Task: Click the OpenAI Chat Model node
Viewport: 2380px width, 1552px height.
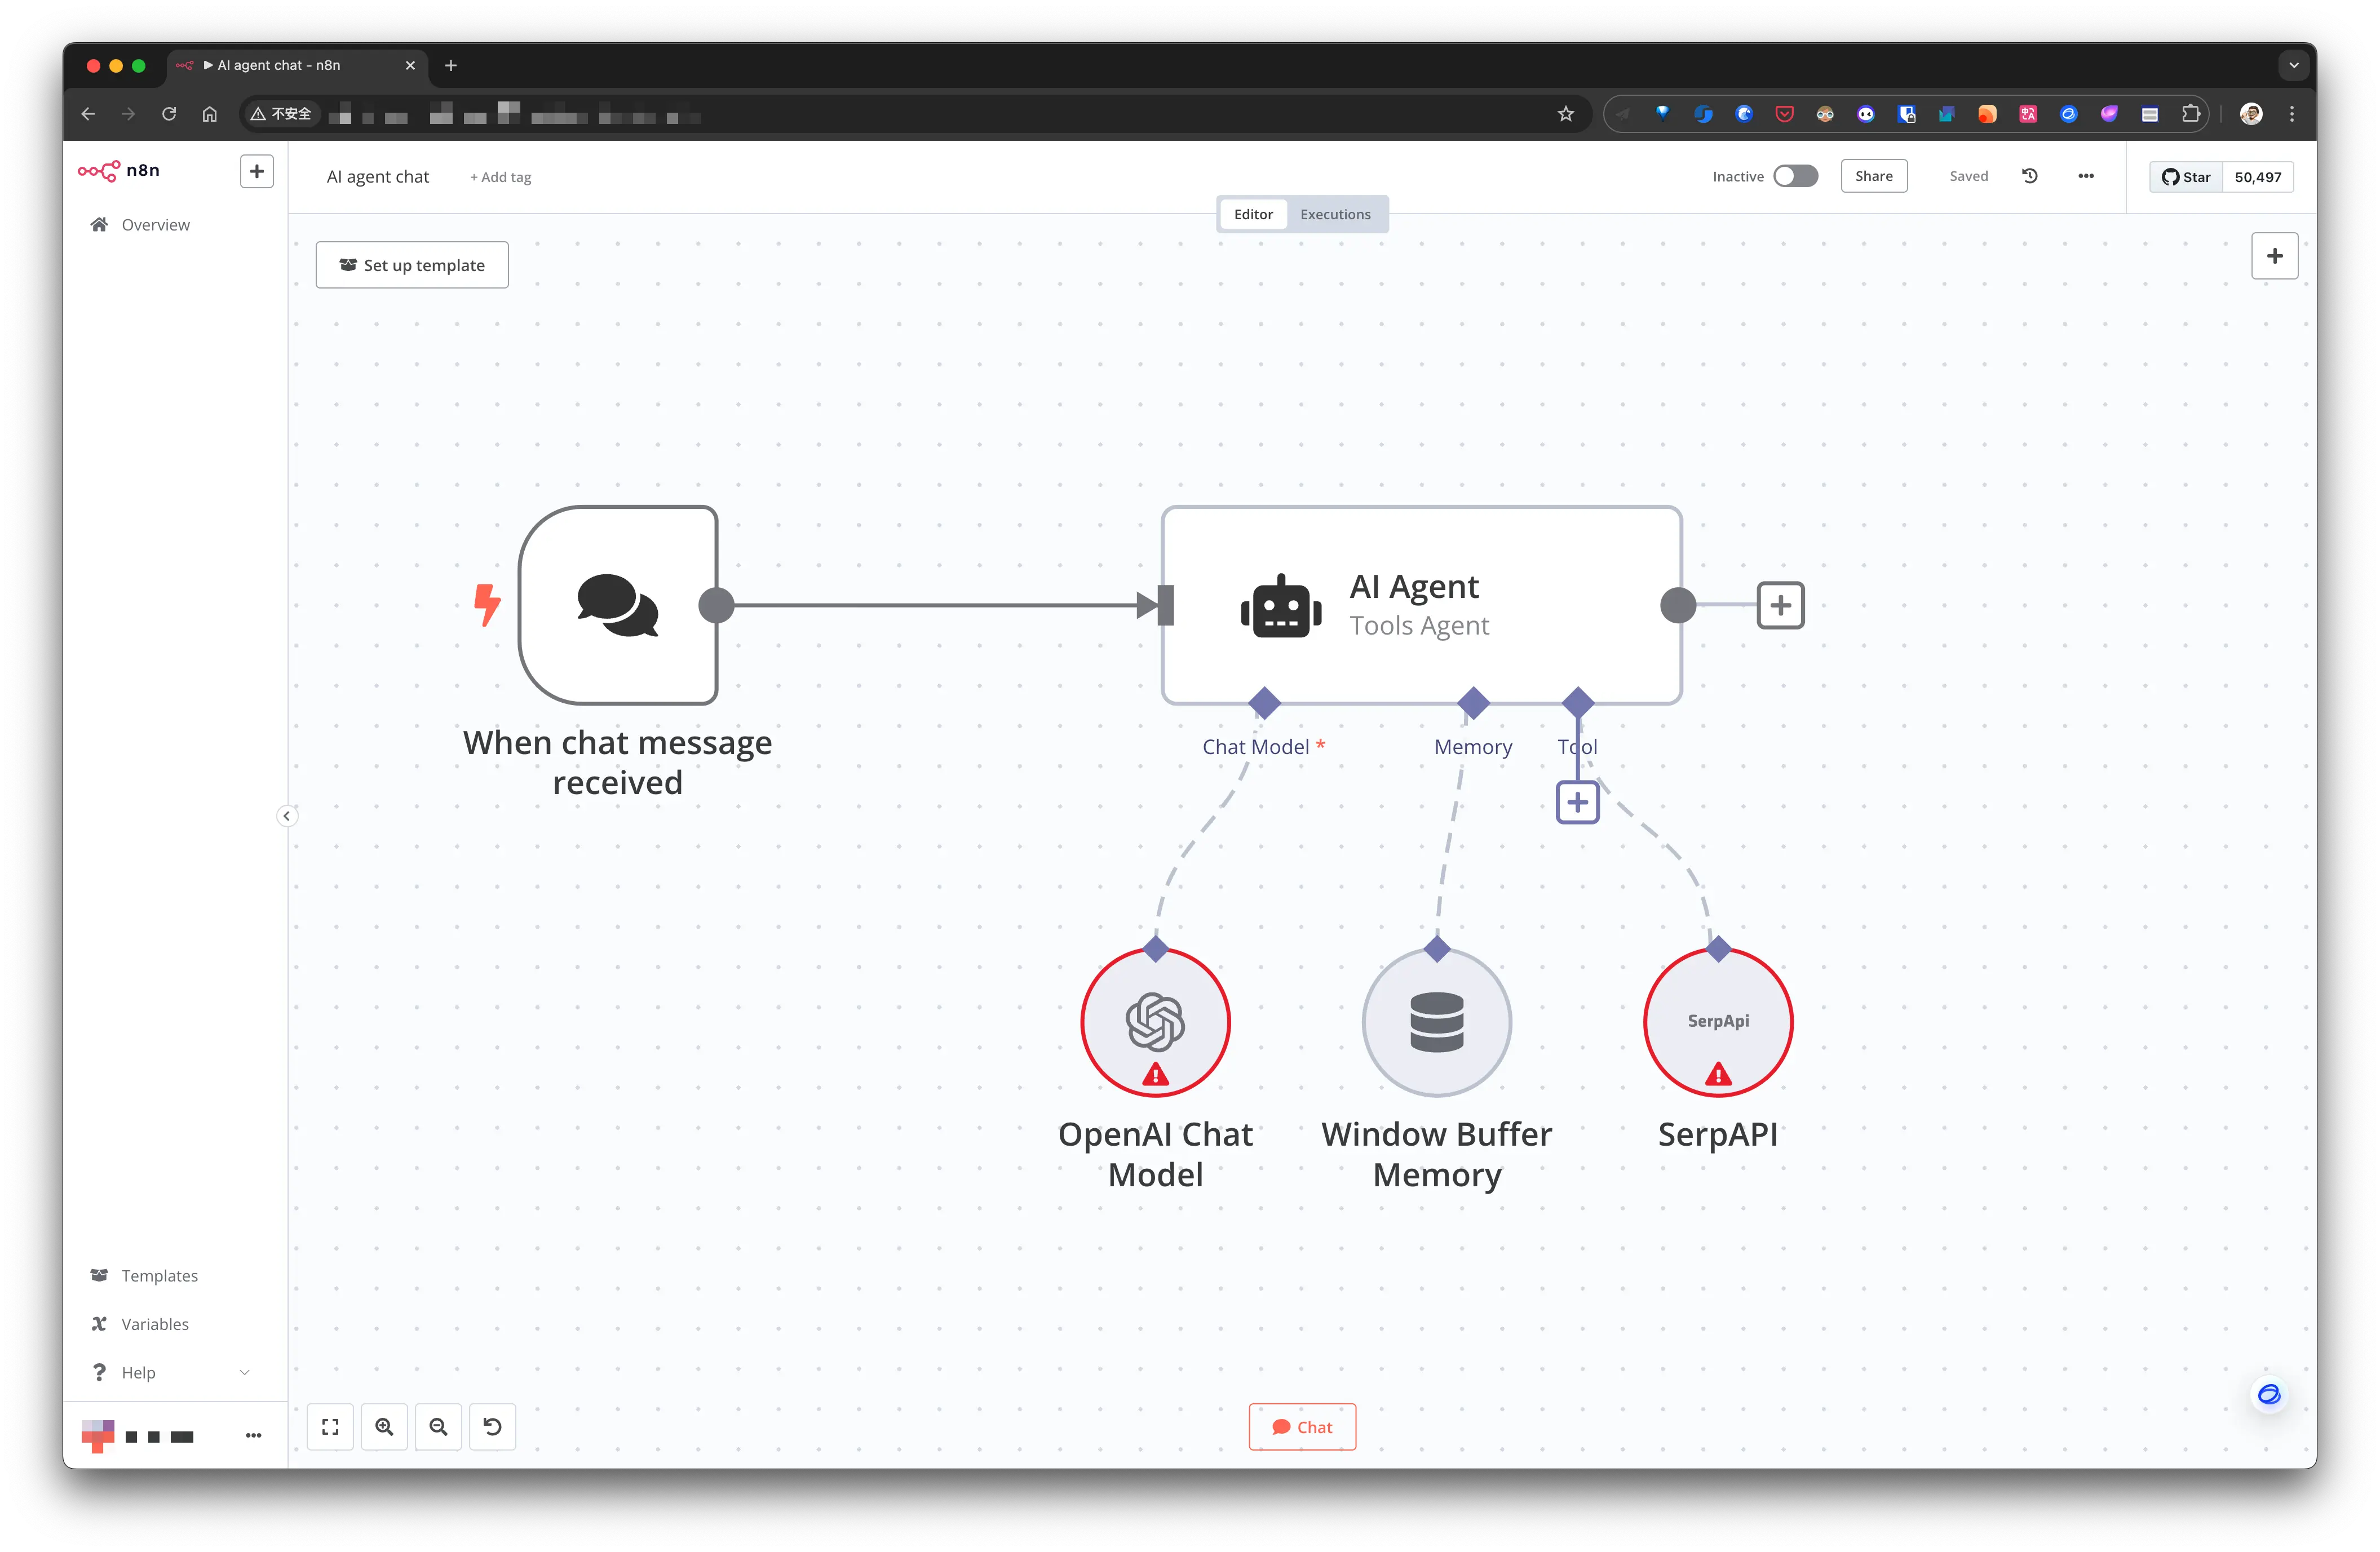Action: click(x=1155, y=1022)
